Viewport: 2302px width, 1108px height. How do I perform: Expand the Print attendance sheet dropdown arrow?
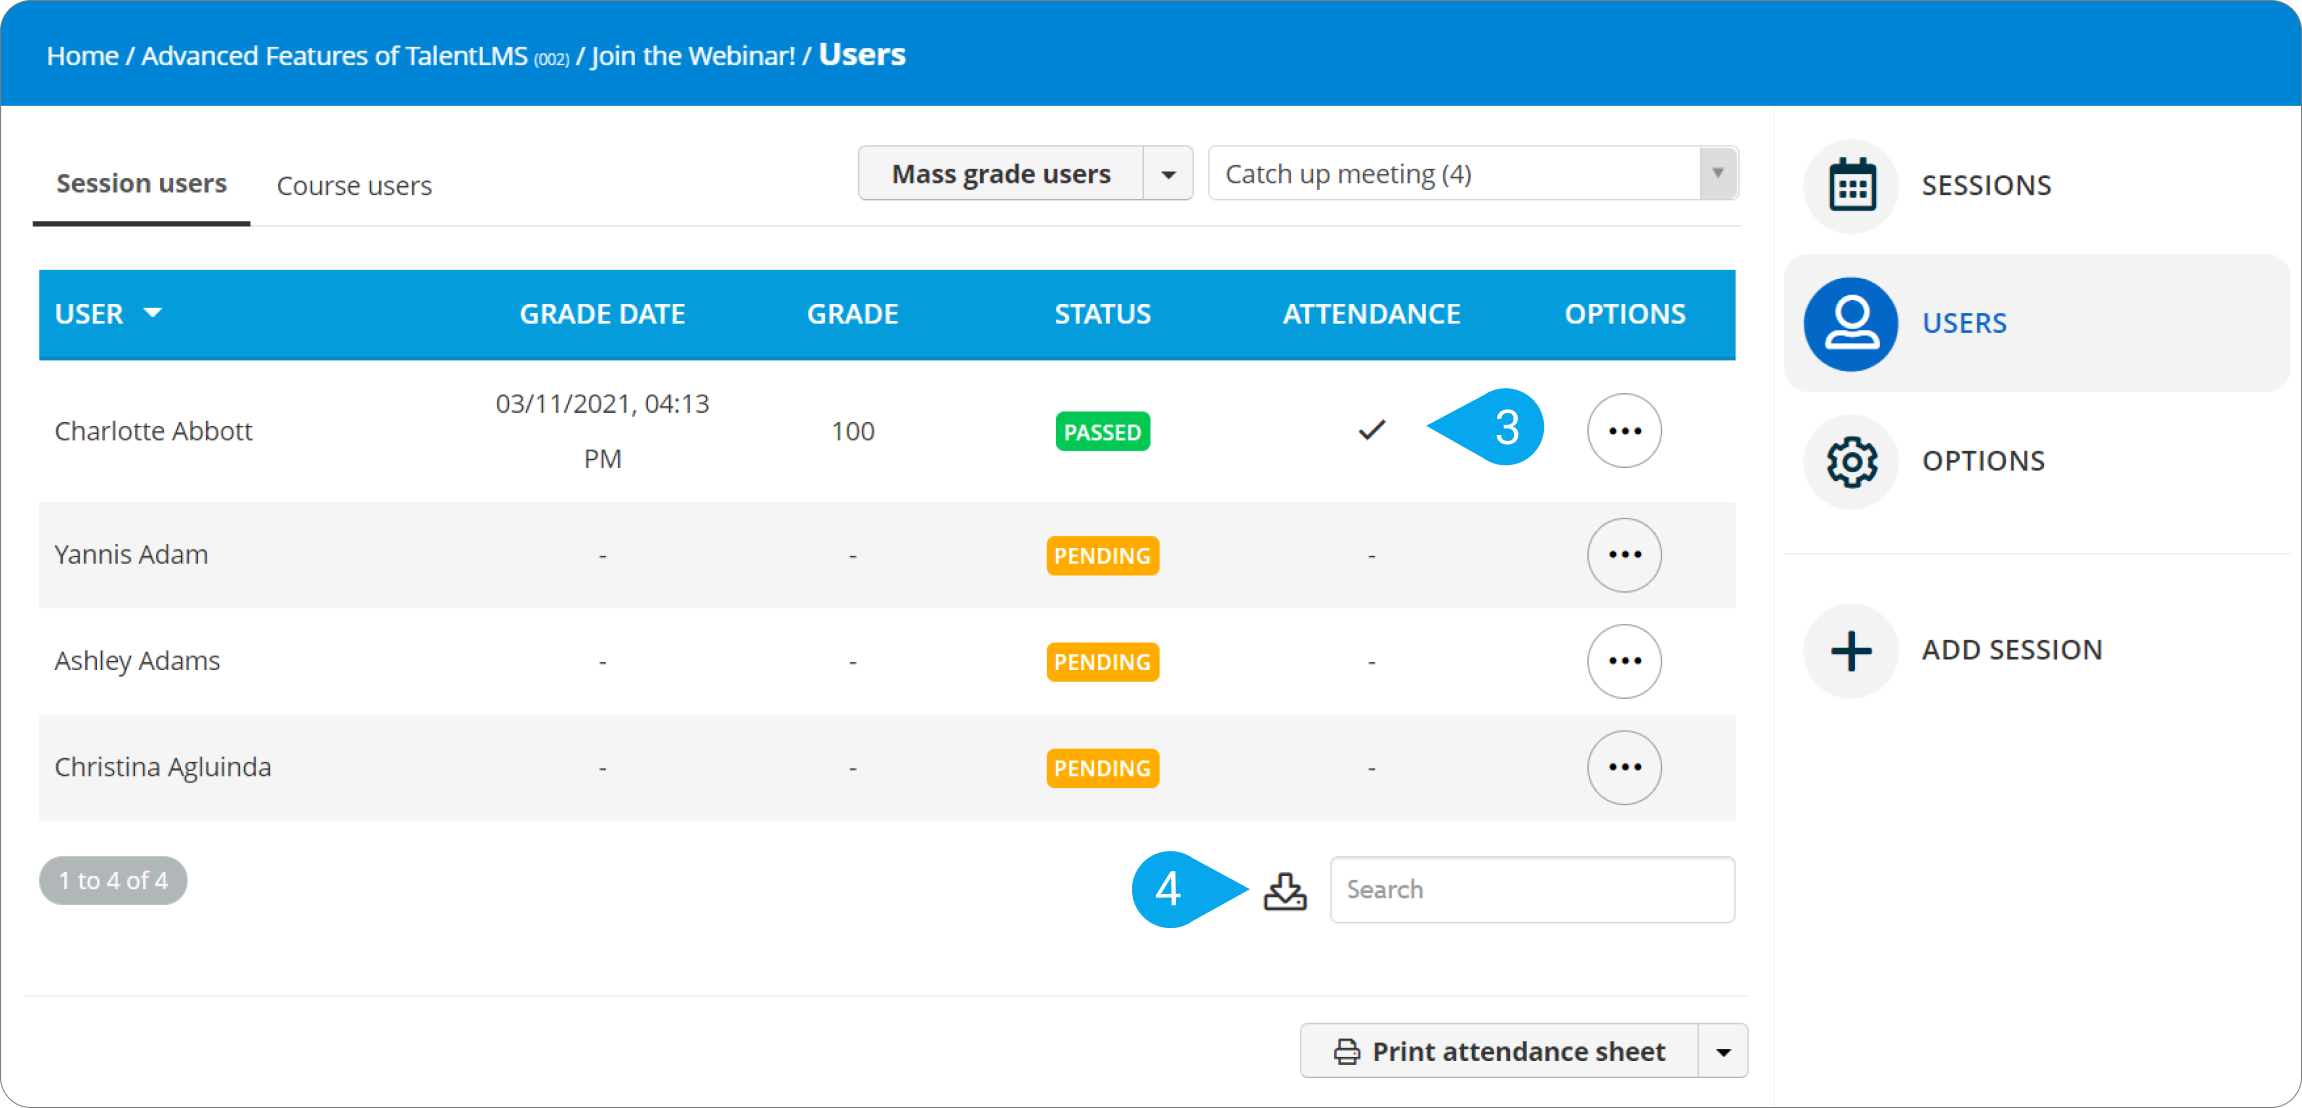point(1723,1052)
